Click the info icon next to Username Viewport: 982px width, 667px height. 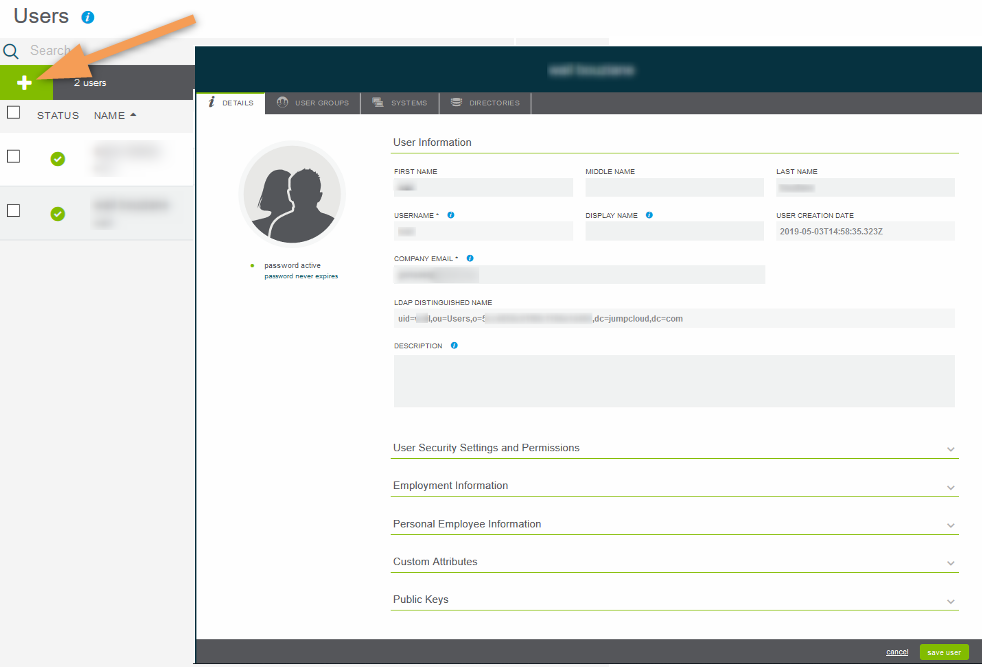click(451, 215)
